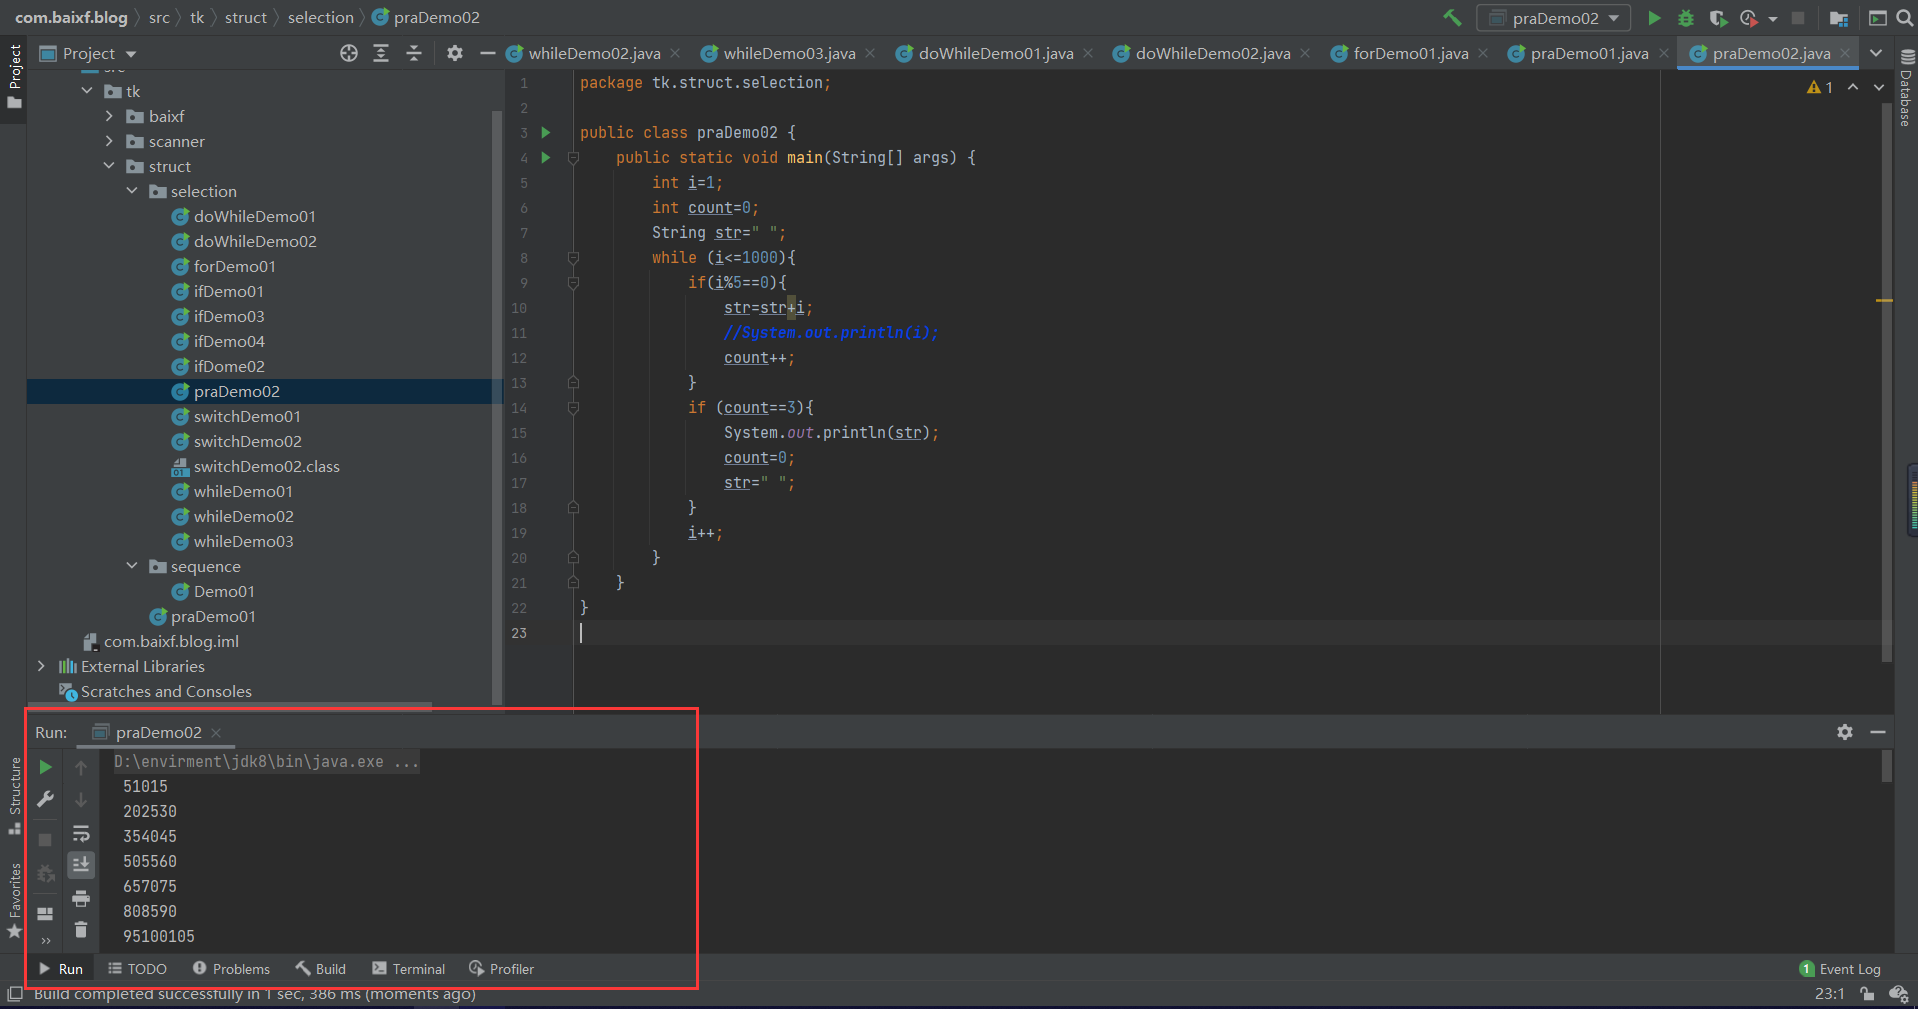Click the run gutter arrow on line 4
The height and width of the screenshot is (1009, 1918).
click(546, 157)
